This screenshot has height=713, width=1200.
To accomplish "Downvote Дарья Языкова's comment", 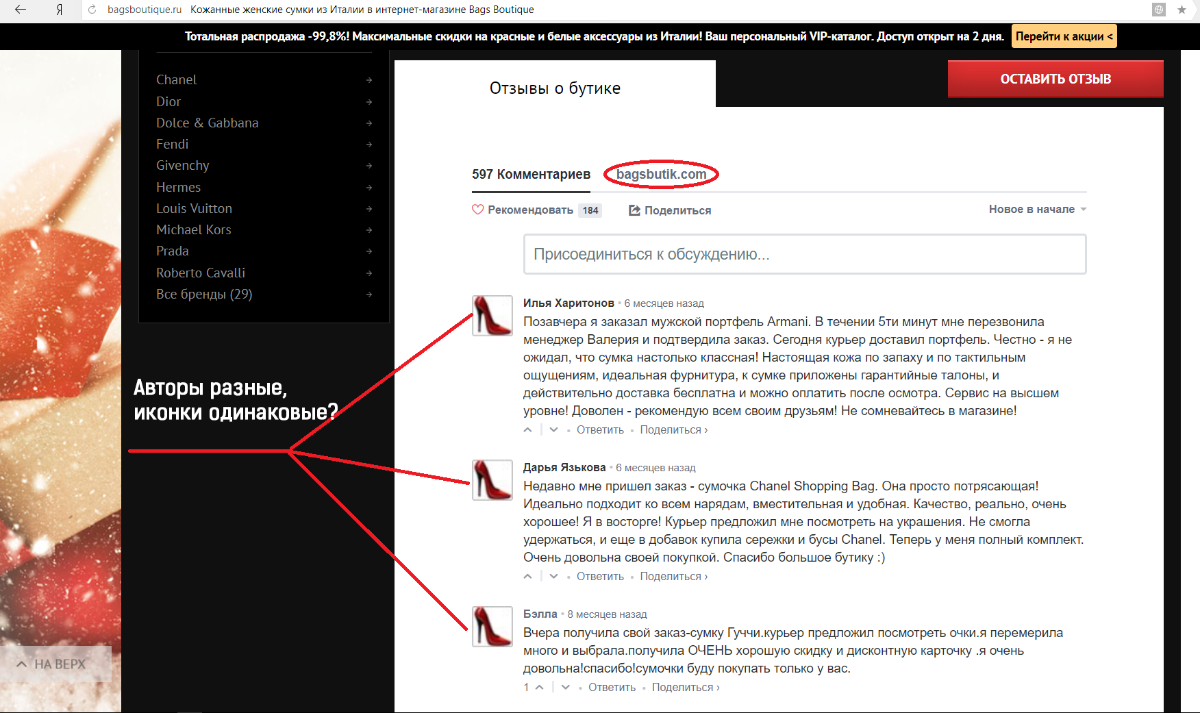I will click(552, 576).
